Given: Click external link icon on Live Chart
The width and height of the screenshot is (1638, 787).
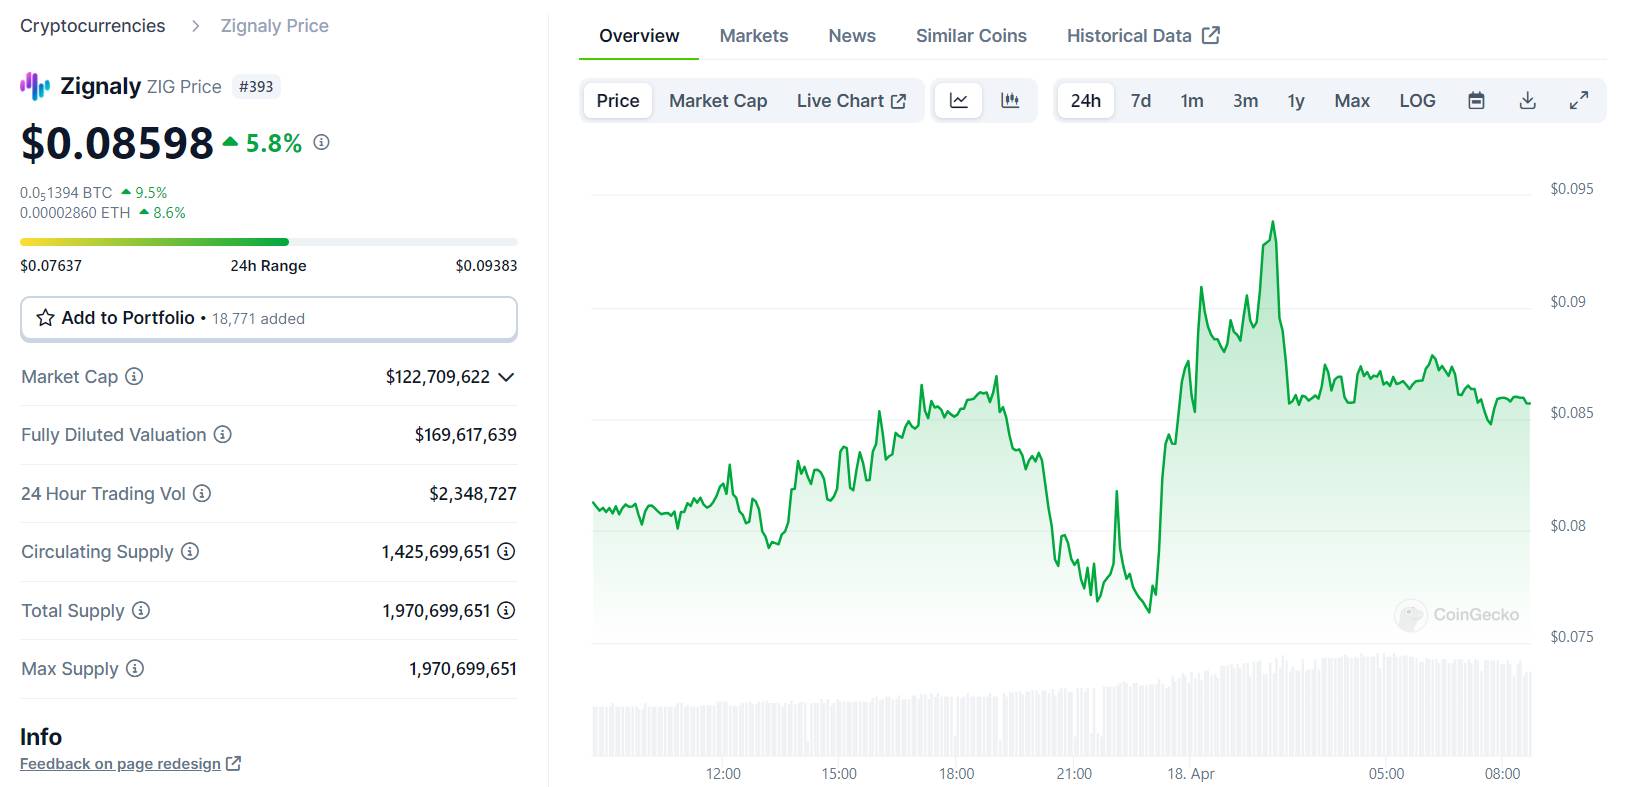Looking at the screenshot, I should point(898,101).
